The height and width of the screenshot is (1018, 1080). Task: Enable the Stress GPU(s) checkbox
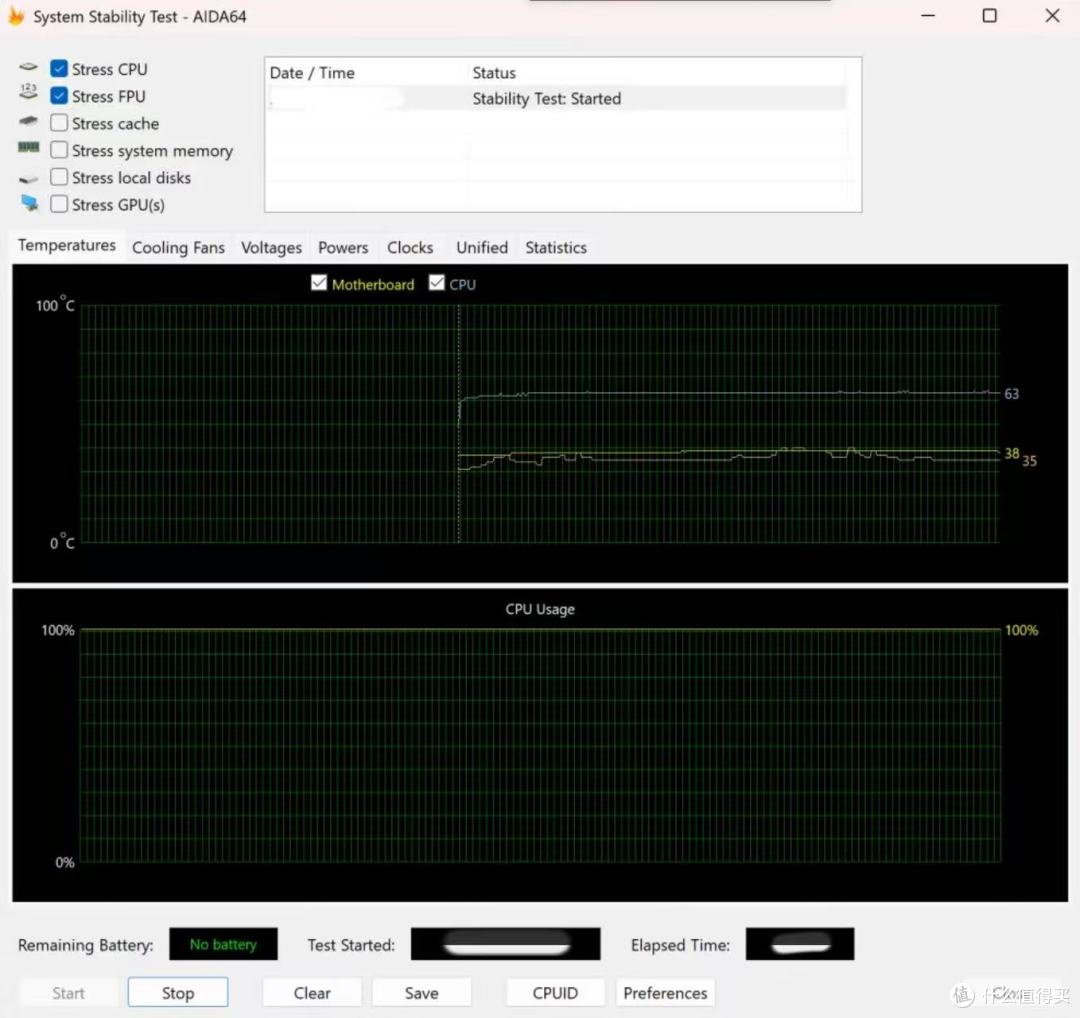(x=59, y=205)
